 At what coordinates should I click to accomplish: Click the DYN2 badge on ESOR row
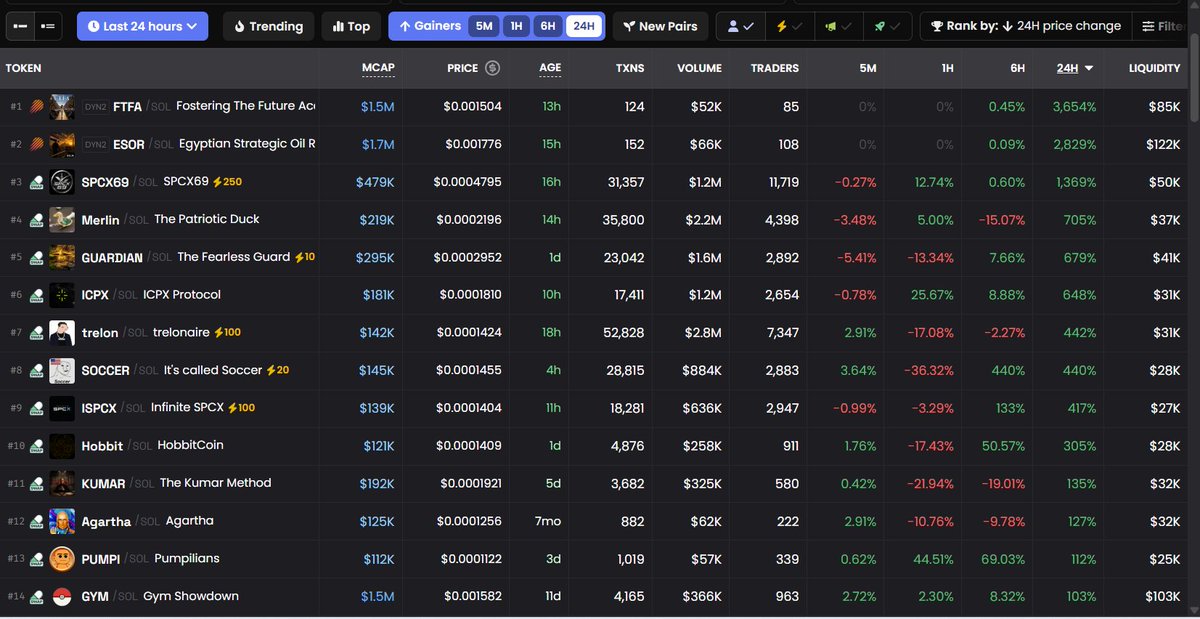coord(95,145)
